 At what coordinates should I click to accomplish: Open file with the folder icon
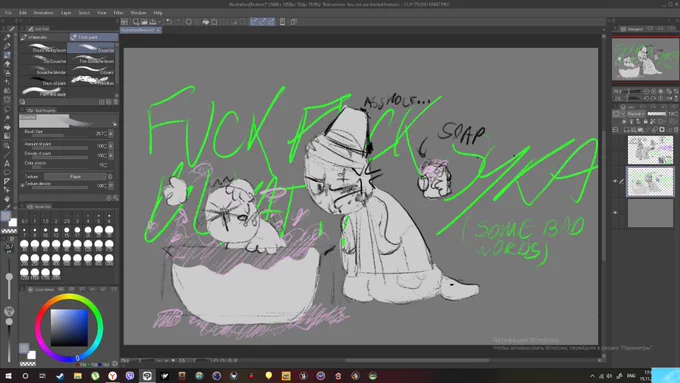(x=144, y=22)
